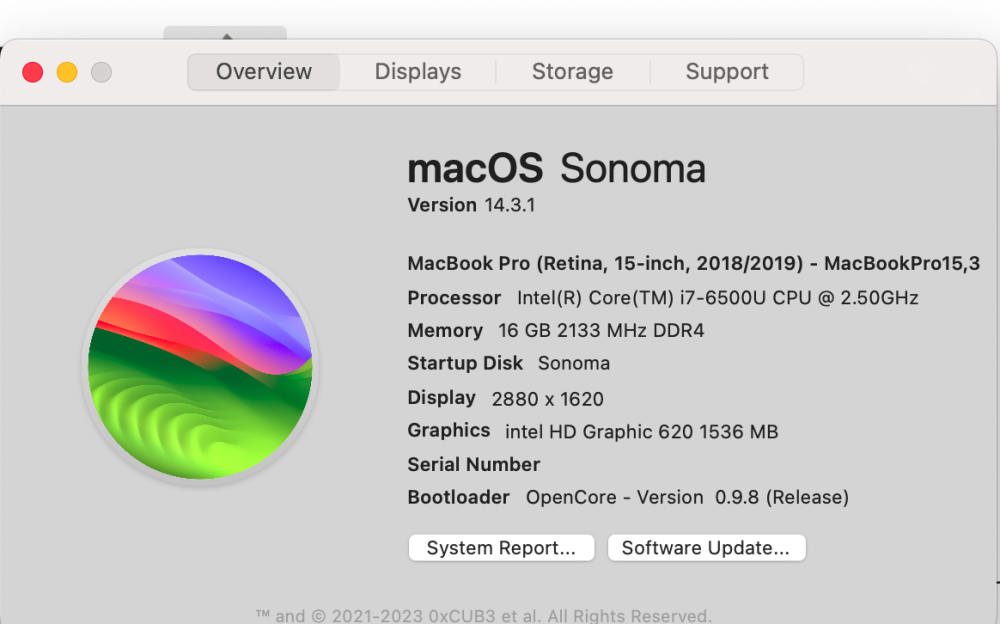Click the greyed-out zoom window button

[101, 72]
